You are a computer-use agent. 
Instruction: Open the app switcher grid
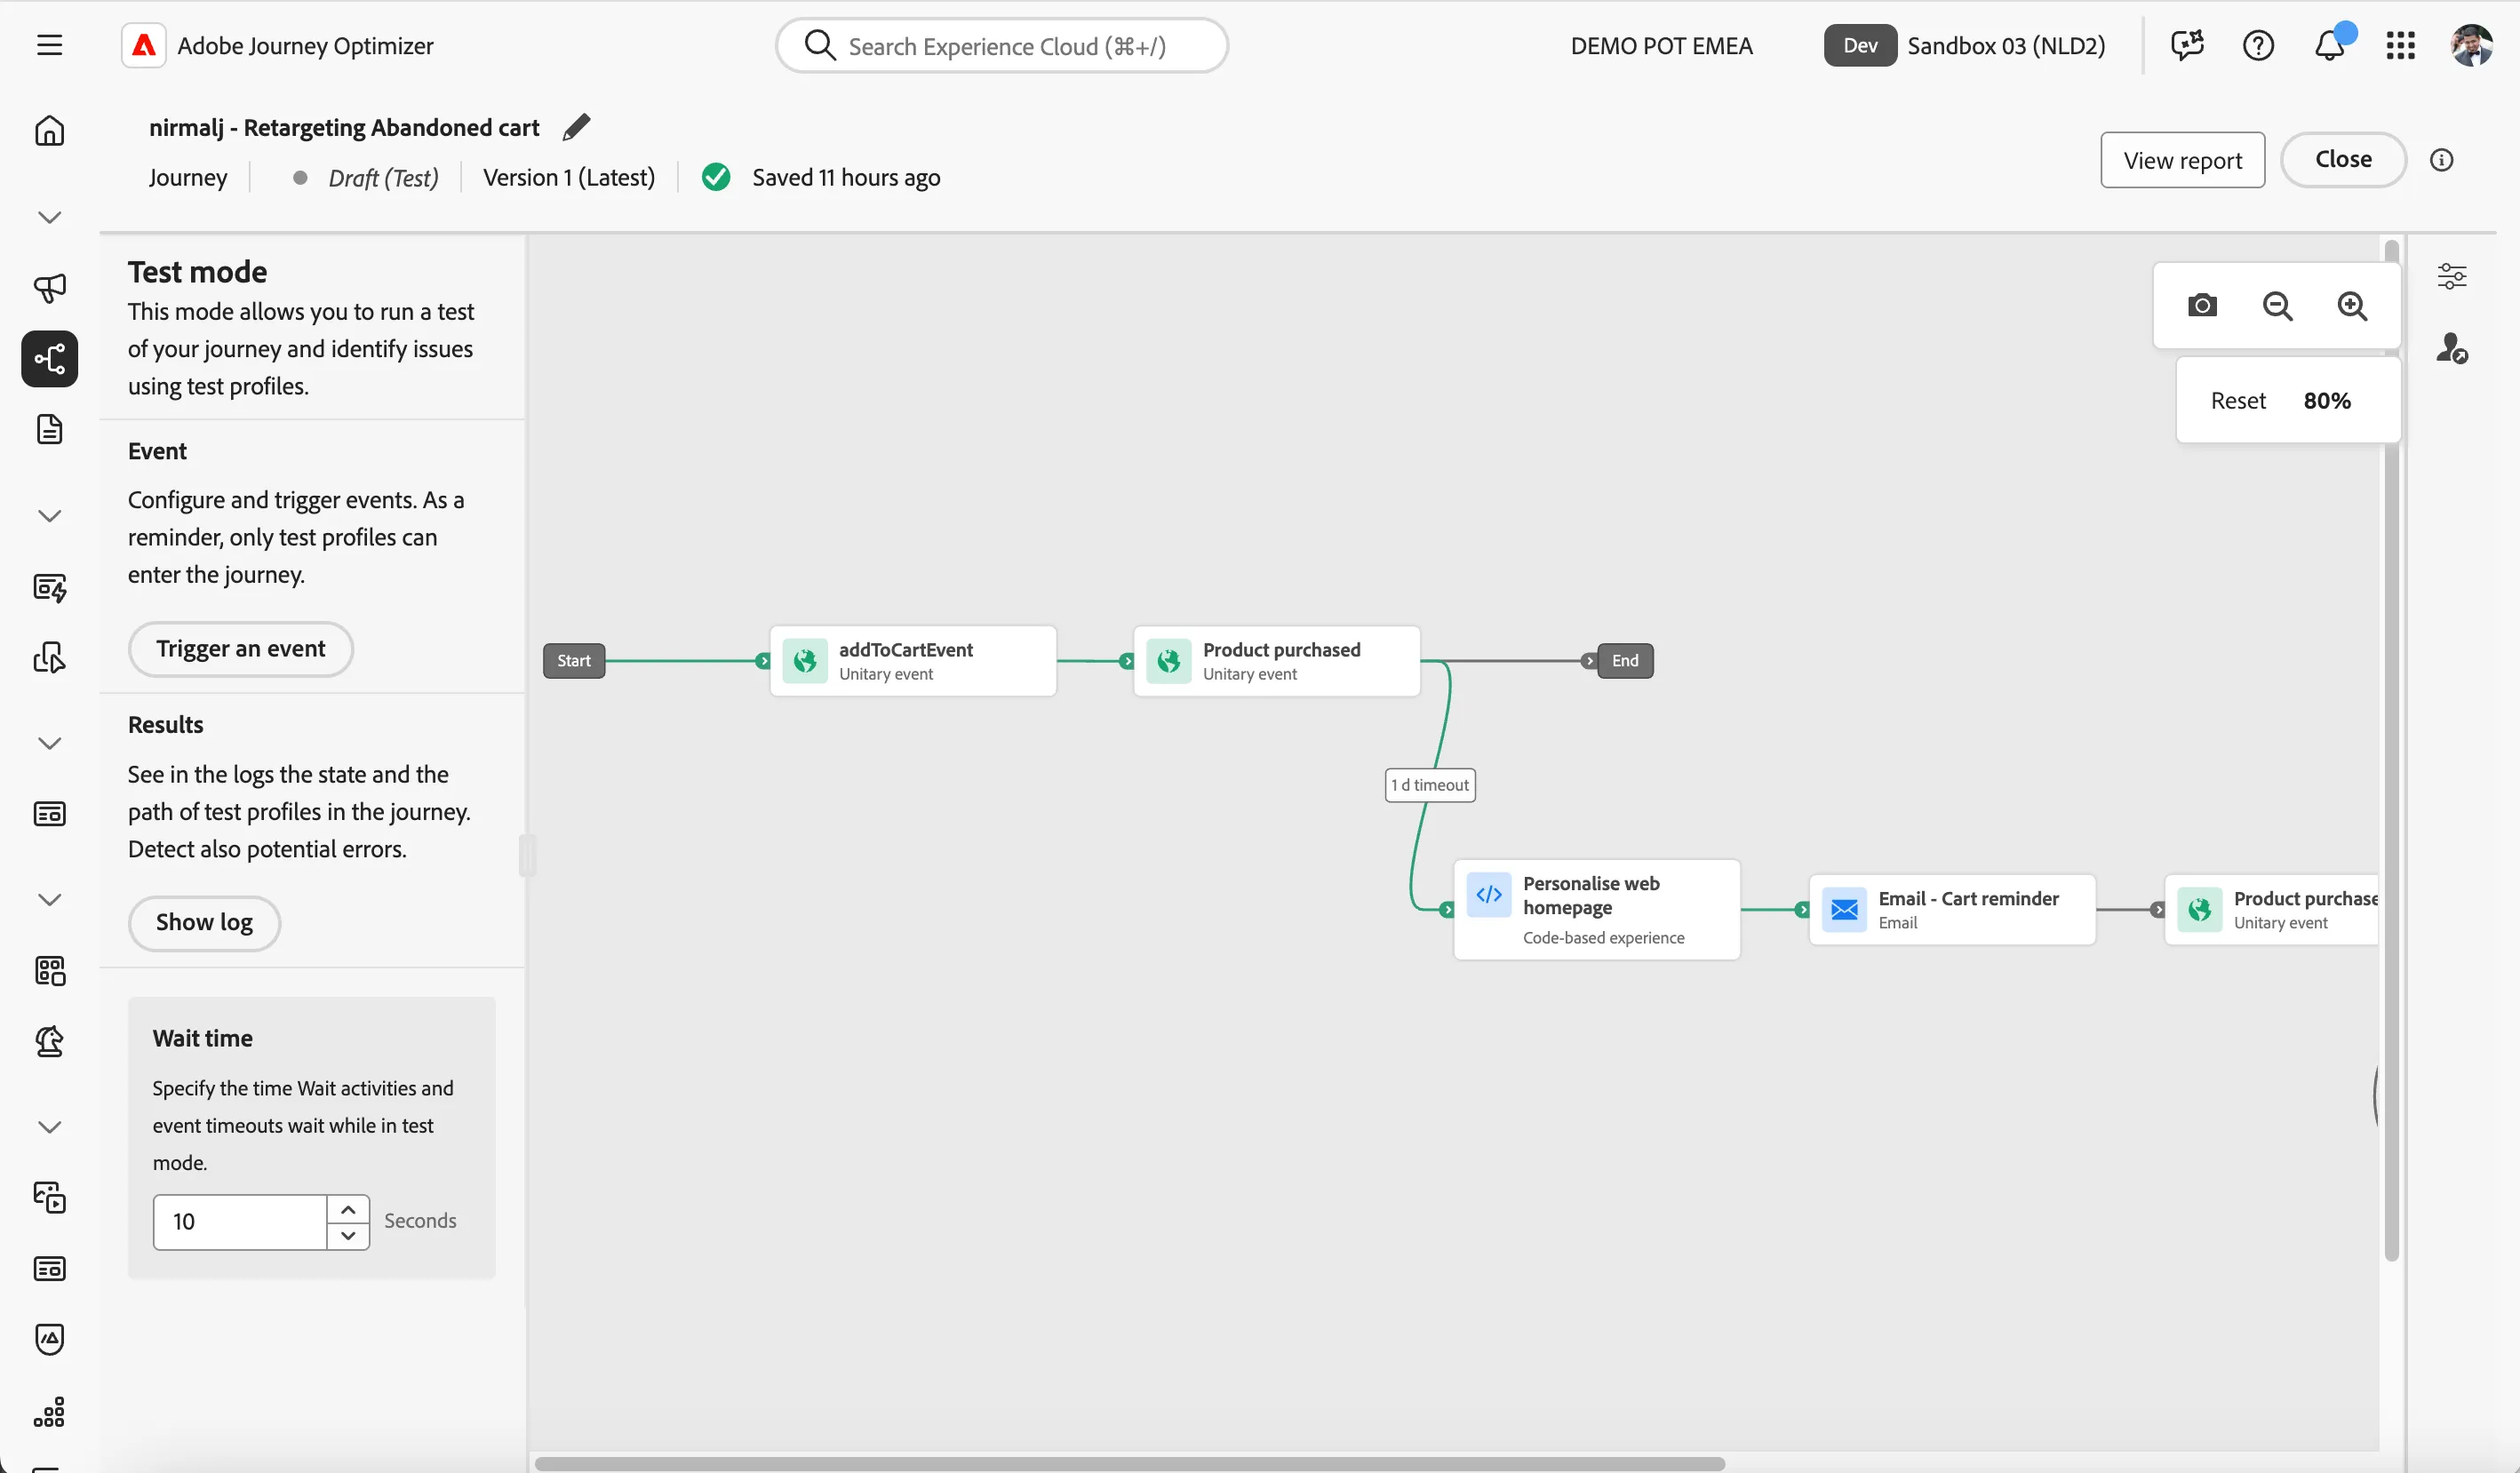(2401, 45)
